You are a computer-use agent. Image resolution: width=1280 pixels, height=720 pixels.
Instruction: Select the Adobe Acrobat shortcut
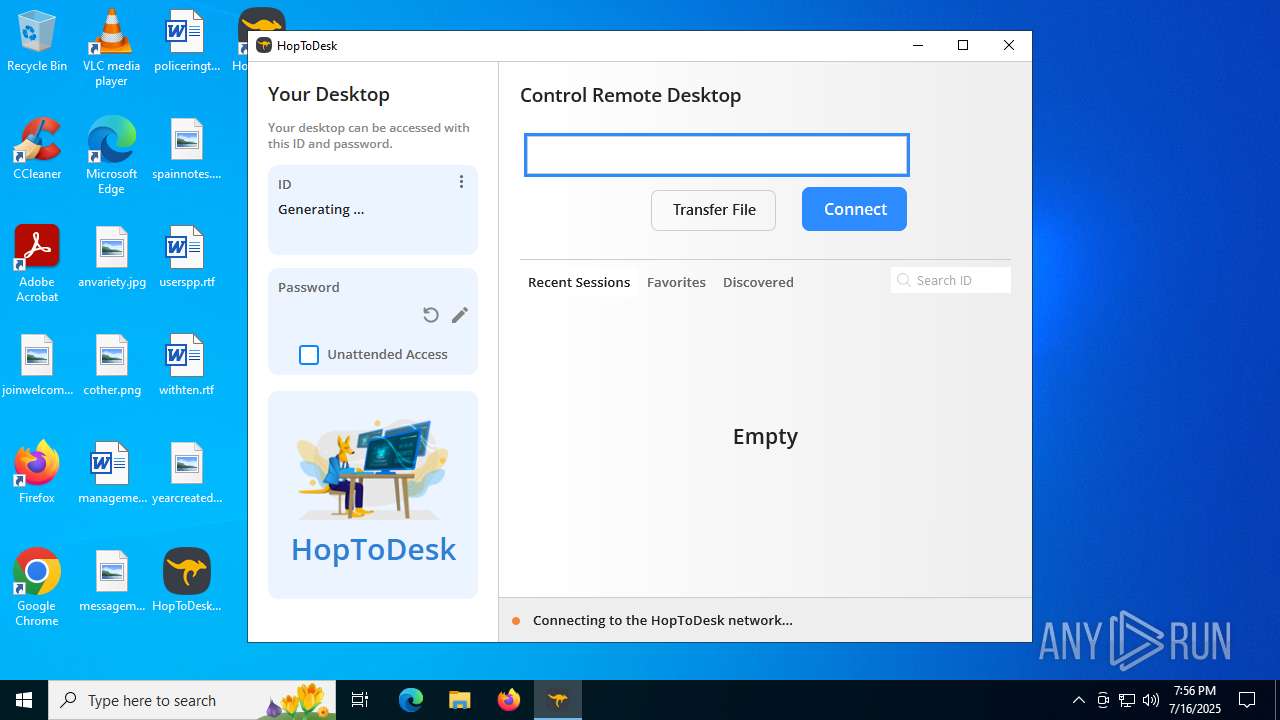coord(37,264)
